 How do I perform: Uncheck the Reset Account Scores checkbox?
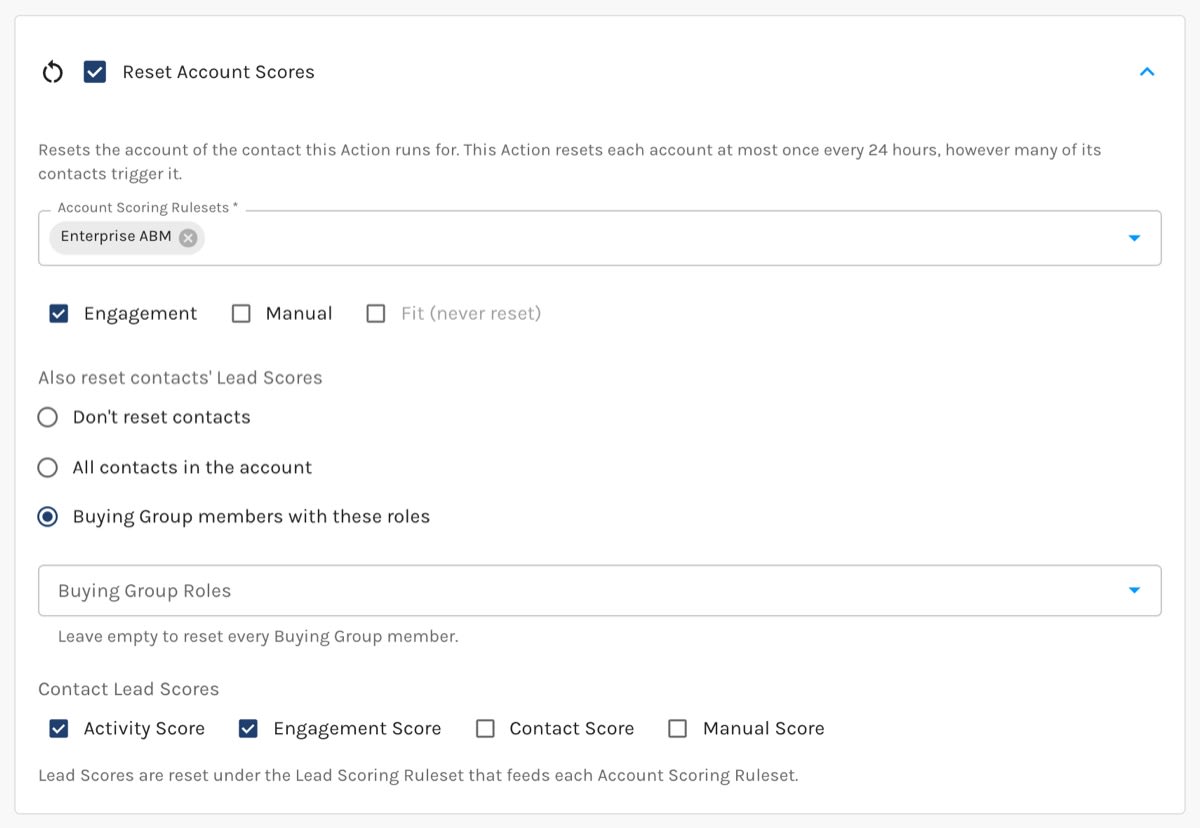coord(95,72)
